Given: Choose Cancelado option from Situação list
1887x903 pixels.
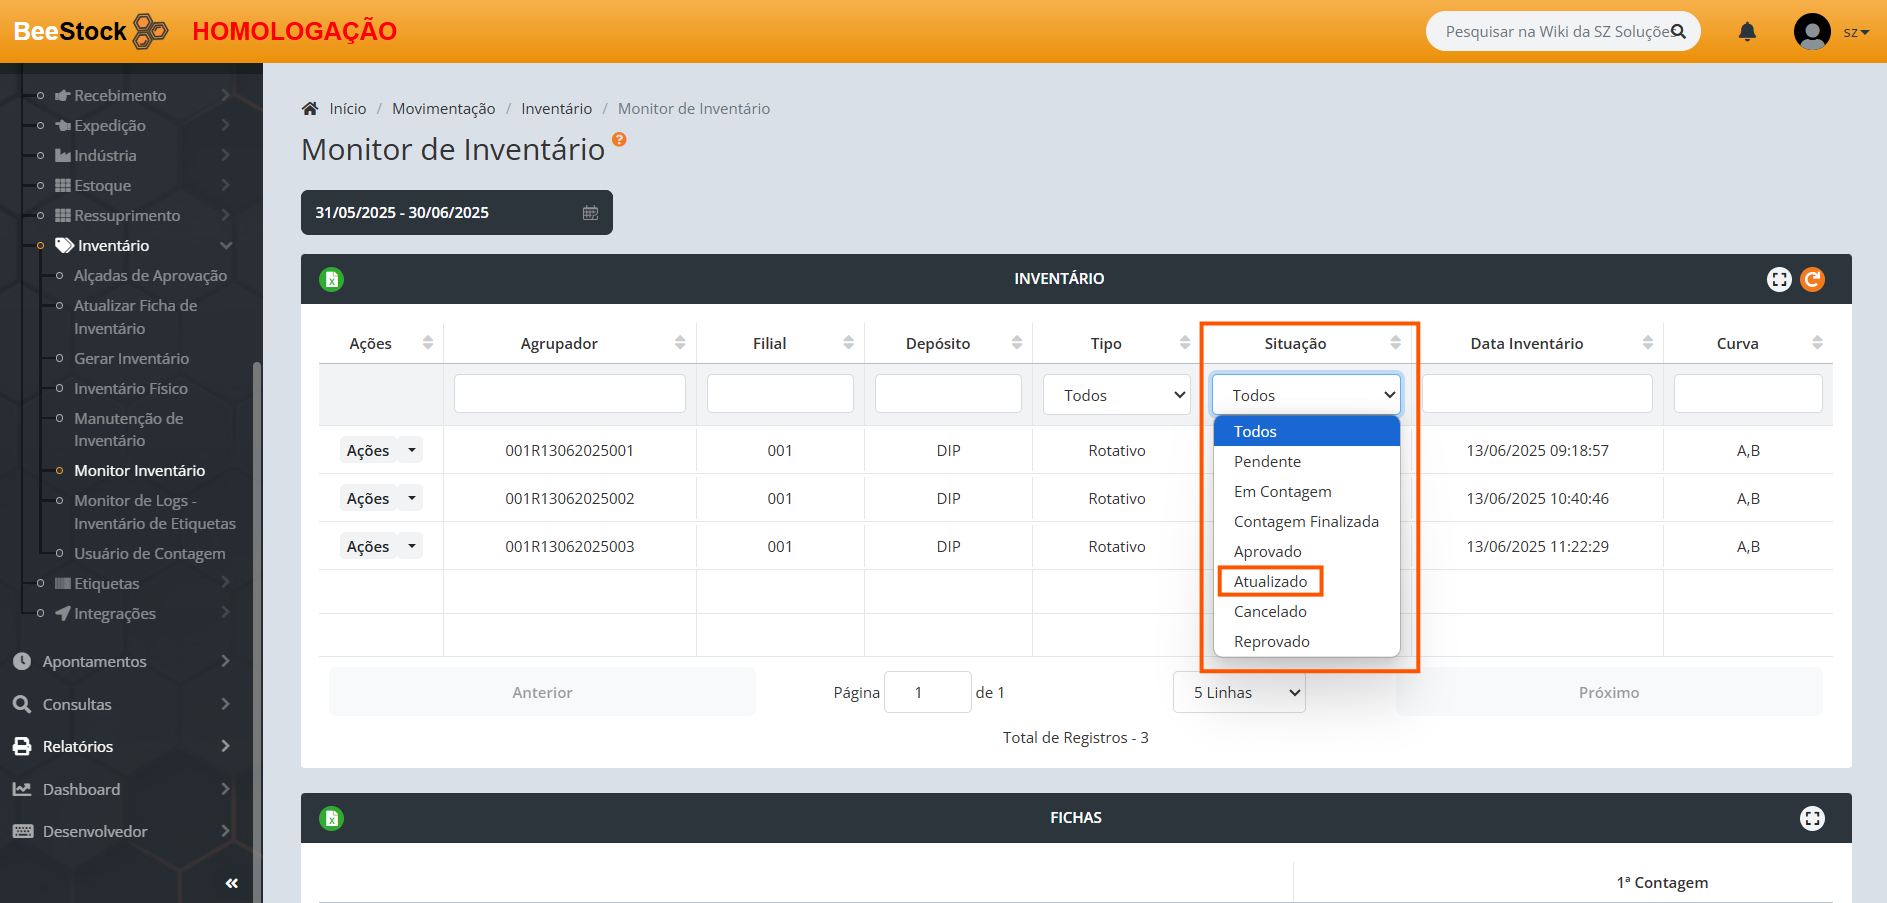Looking at the screenshot, I should click(1270, 612).
